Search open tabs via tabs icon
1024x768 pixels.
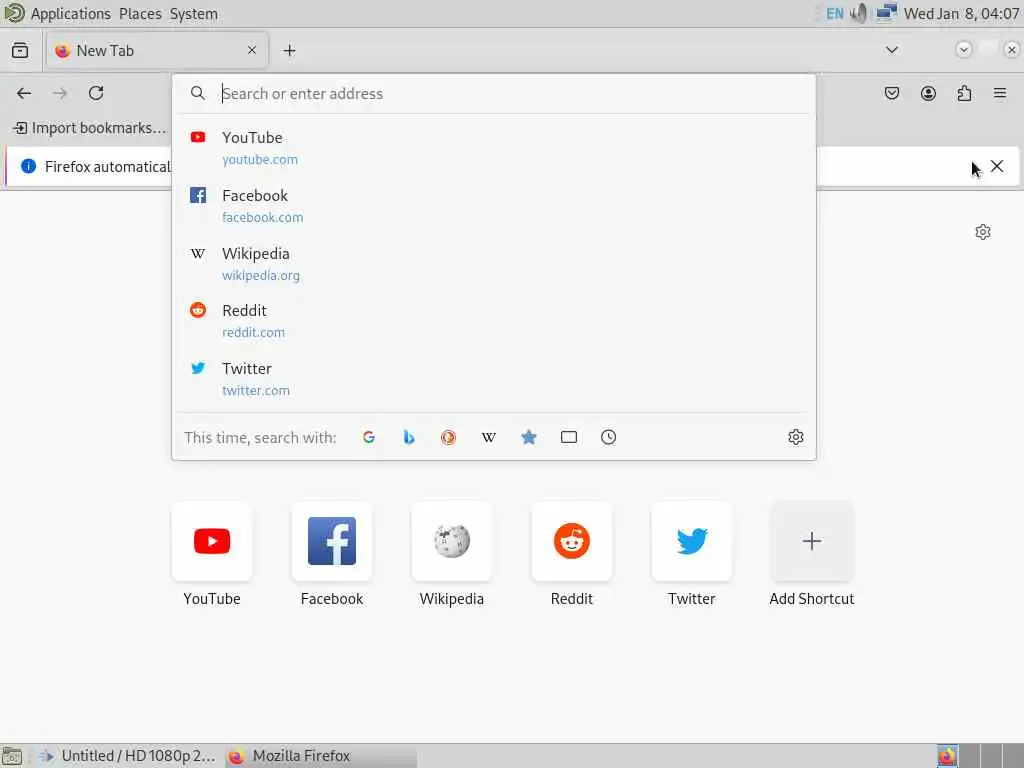569,438
